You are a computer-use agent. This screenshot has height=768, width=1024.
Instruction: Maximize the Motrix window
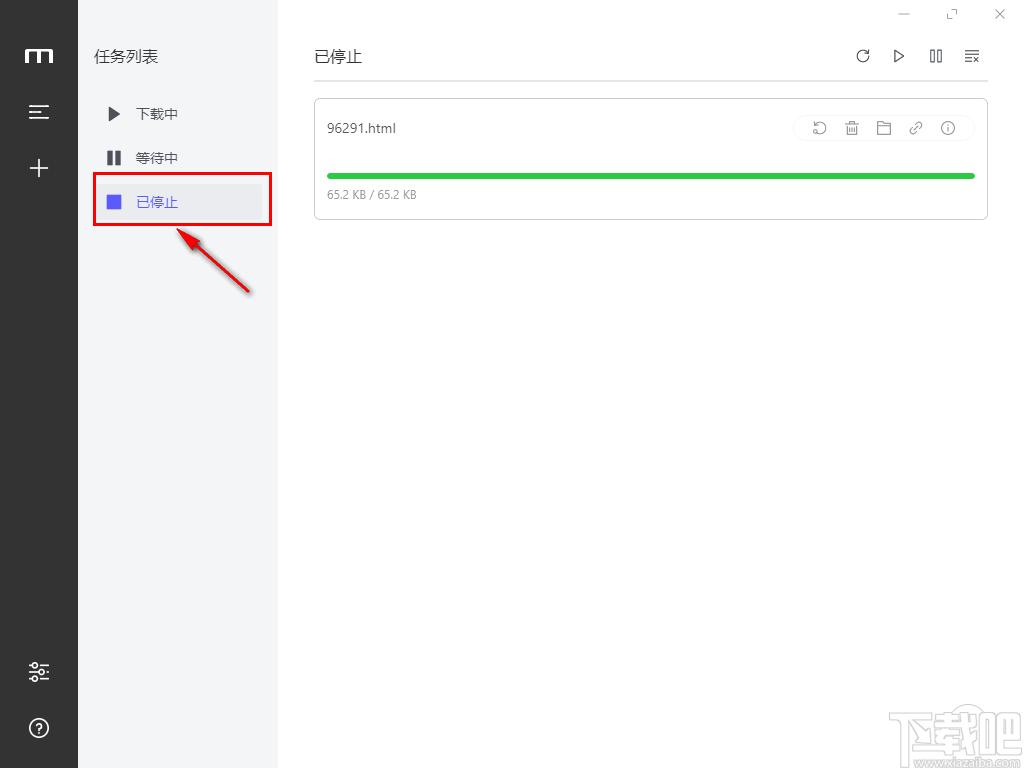(x=952, y=14)
